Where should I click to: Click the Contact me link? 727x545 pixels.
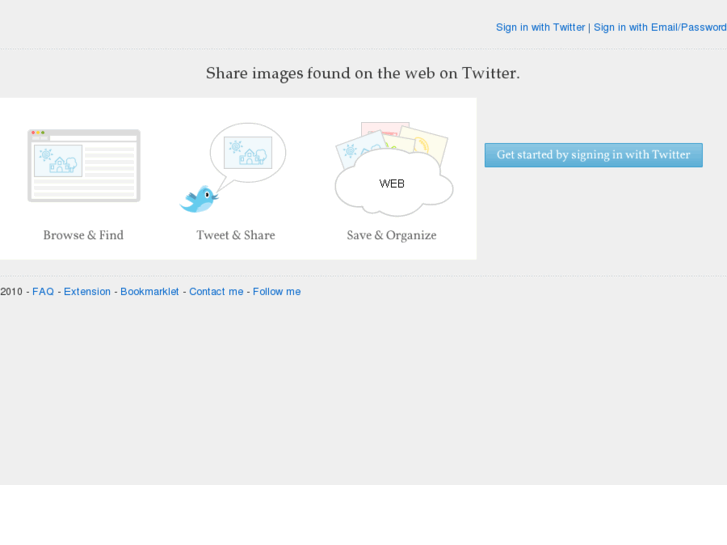click(216, 292)
